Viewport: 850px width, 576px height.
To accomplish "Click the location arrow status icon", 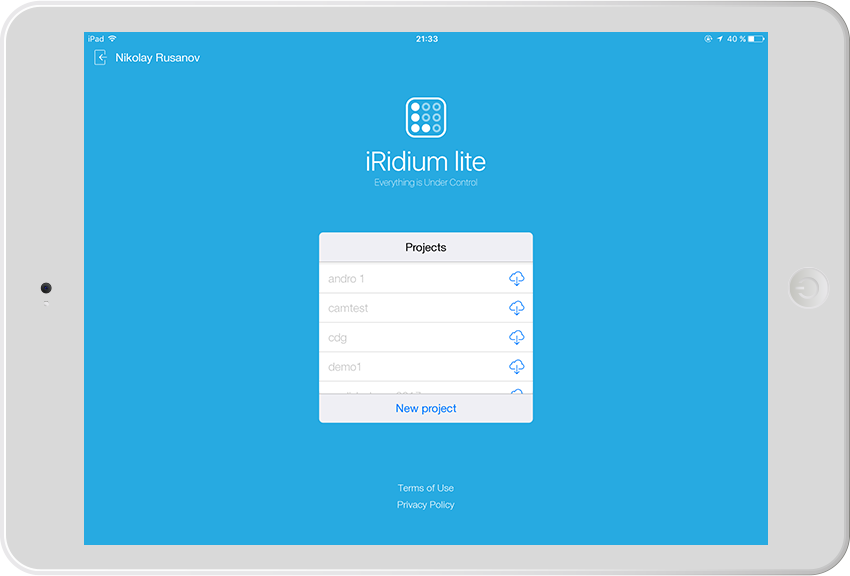I will 719,39.
